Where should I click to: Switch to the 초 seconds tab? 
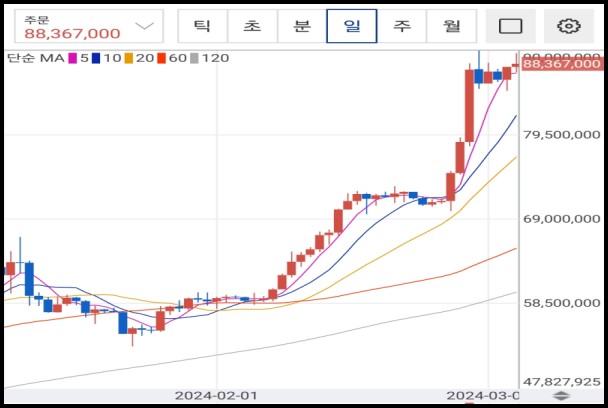click(252, 26)
